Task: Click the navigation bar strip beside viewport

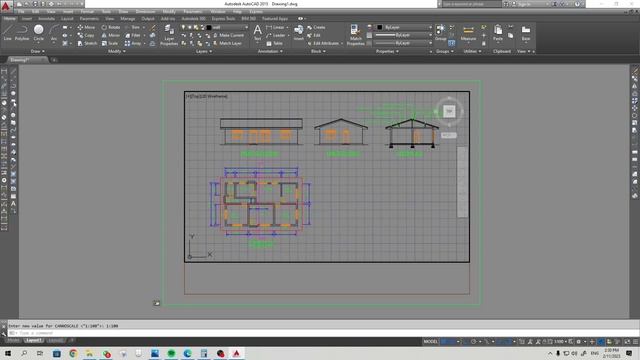Action: point(462,182)
